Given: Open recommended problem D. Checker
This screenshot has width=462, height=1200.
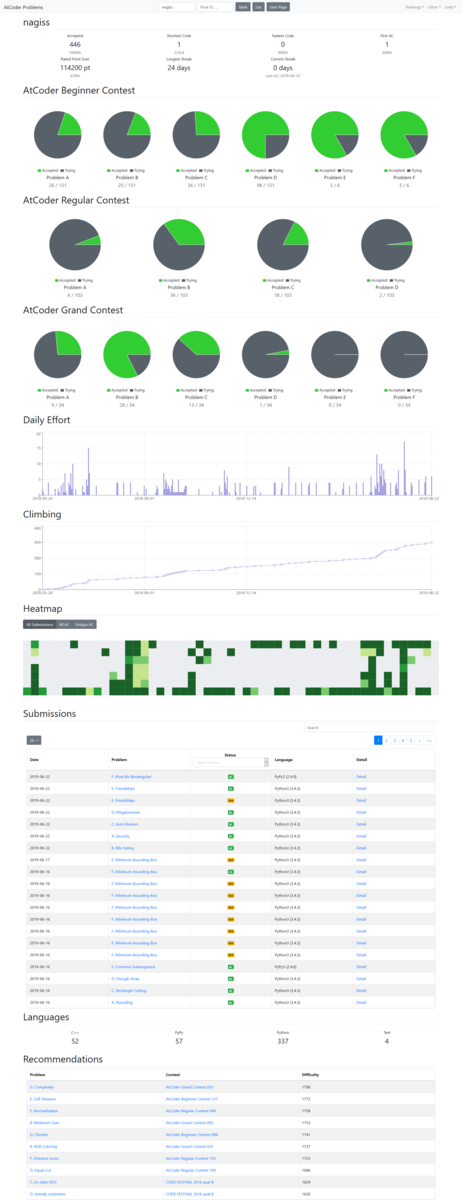Looking at the screenshot, I should (x=39, y=1134).
